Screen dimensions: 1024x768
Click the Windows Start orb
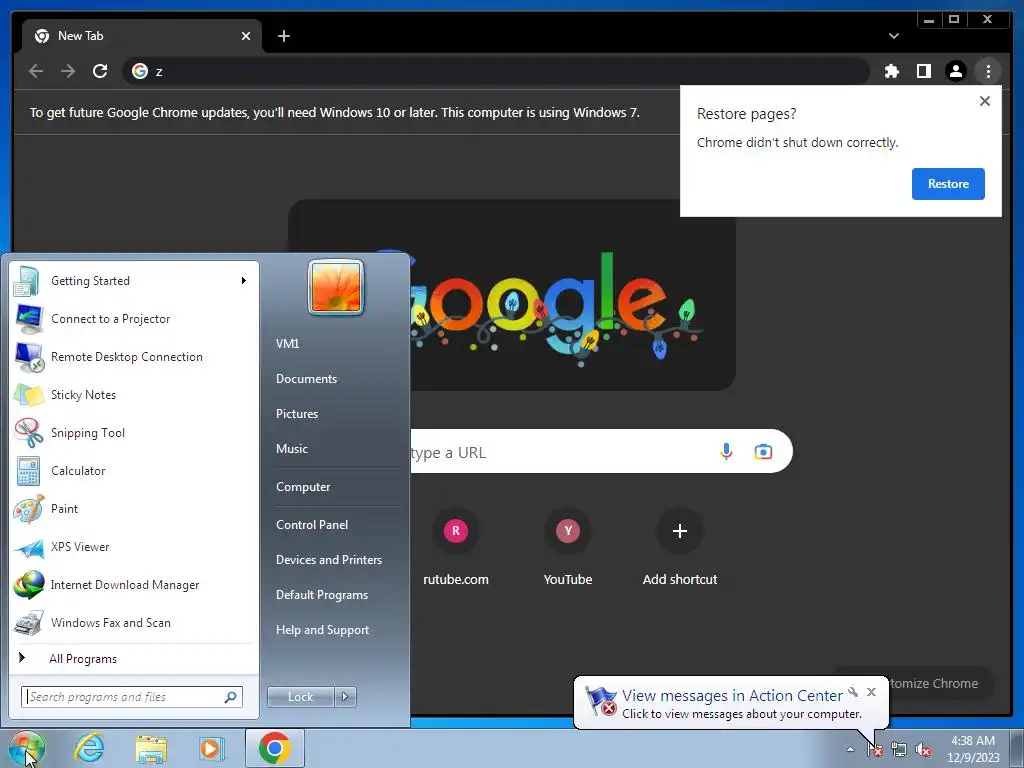point(26,748)
